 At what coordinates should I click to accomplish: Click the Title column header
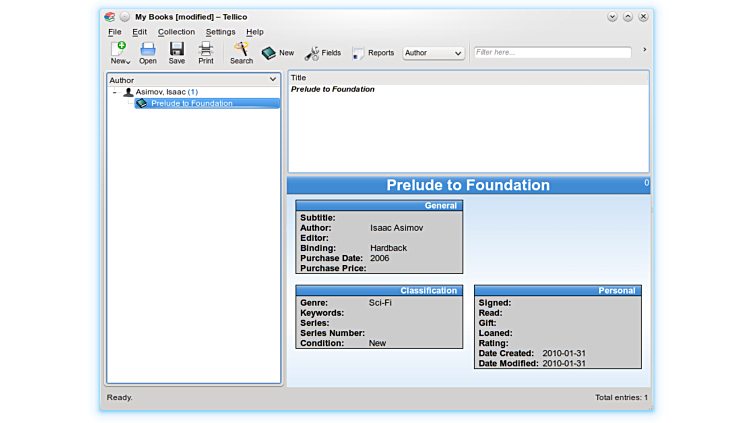point(468,77)
